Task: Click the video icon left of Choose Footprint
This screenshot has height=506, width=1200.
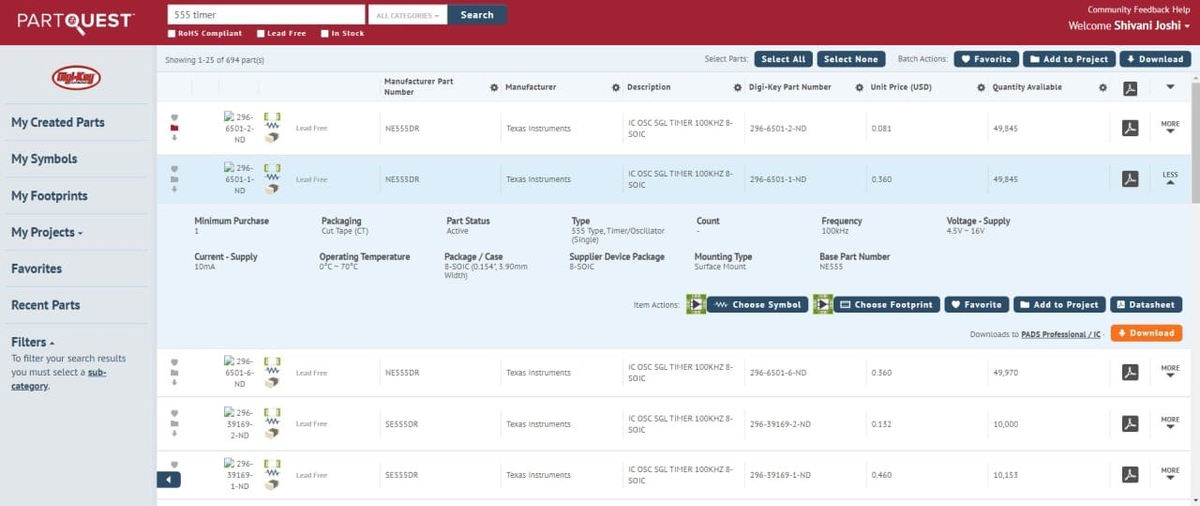Action: coord(823,304)
